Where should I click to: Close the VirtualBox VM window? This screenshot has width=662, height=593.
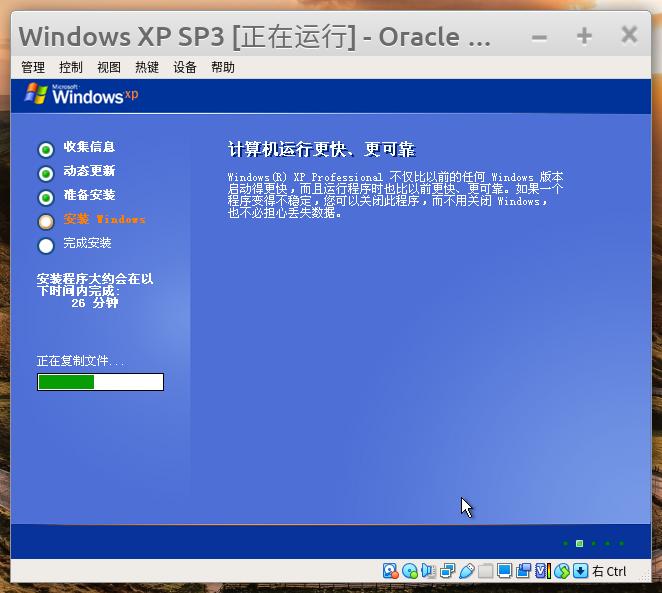pos(629,35)
